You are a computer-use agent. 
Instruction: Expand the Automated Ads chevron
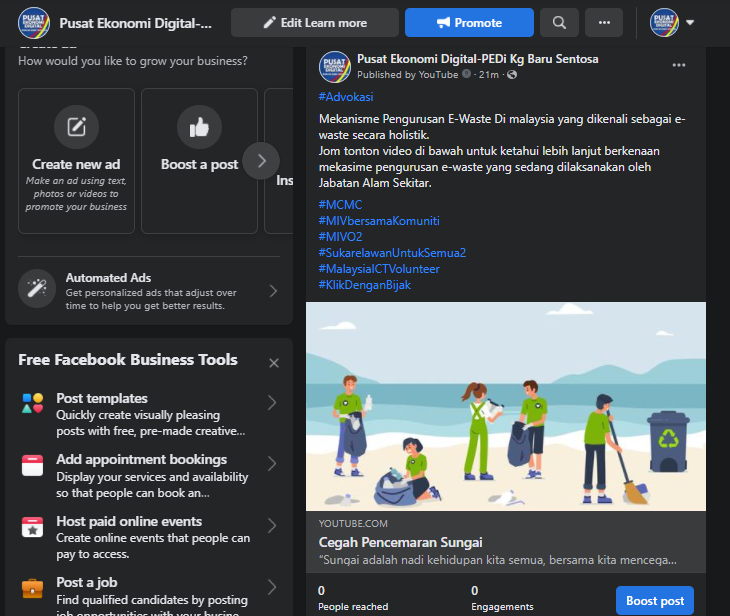point(273,291)
